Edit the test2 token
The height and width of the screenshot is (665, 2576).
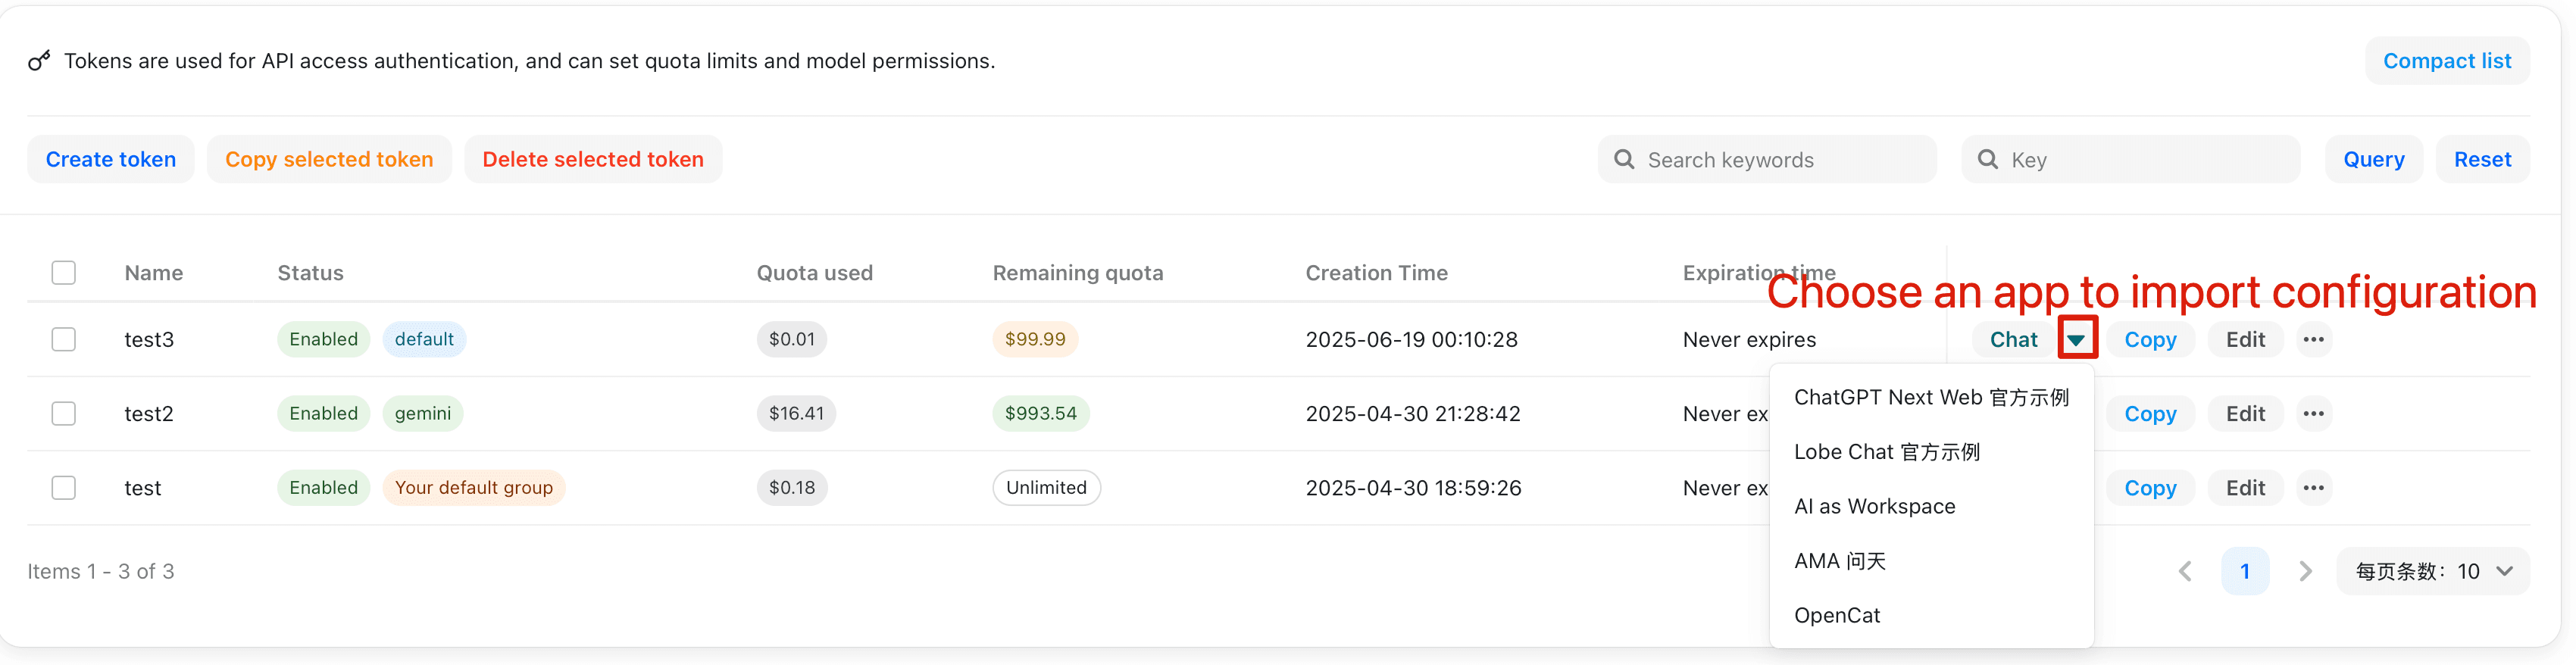[x=2245, y=414]
